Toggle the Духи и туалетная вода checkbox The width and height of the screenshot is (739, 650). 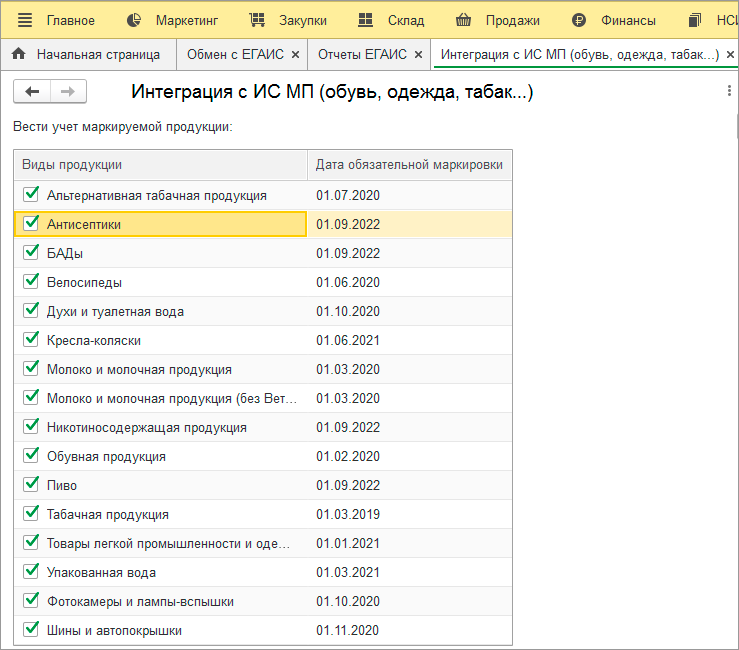click(31, 310)
